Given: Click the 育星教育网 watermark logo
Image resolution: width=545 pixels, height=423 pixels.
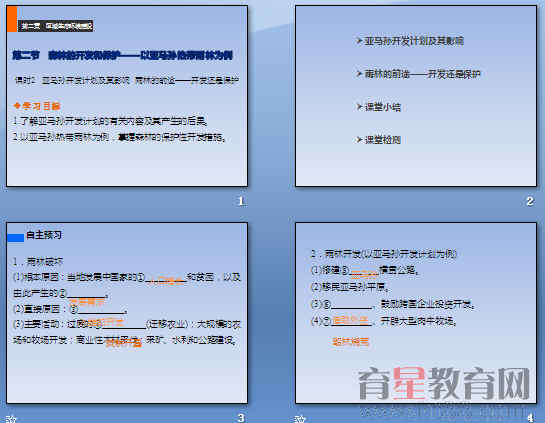Looking at the screenshot, I should coord(444,383).
